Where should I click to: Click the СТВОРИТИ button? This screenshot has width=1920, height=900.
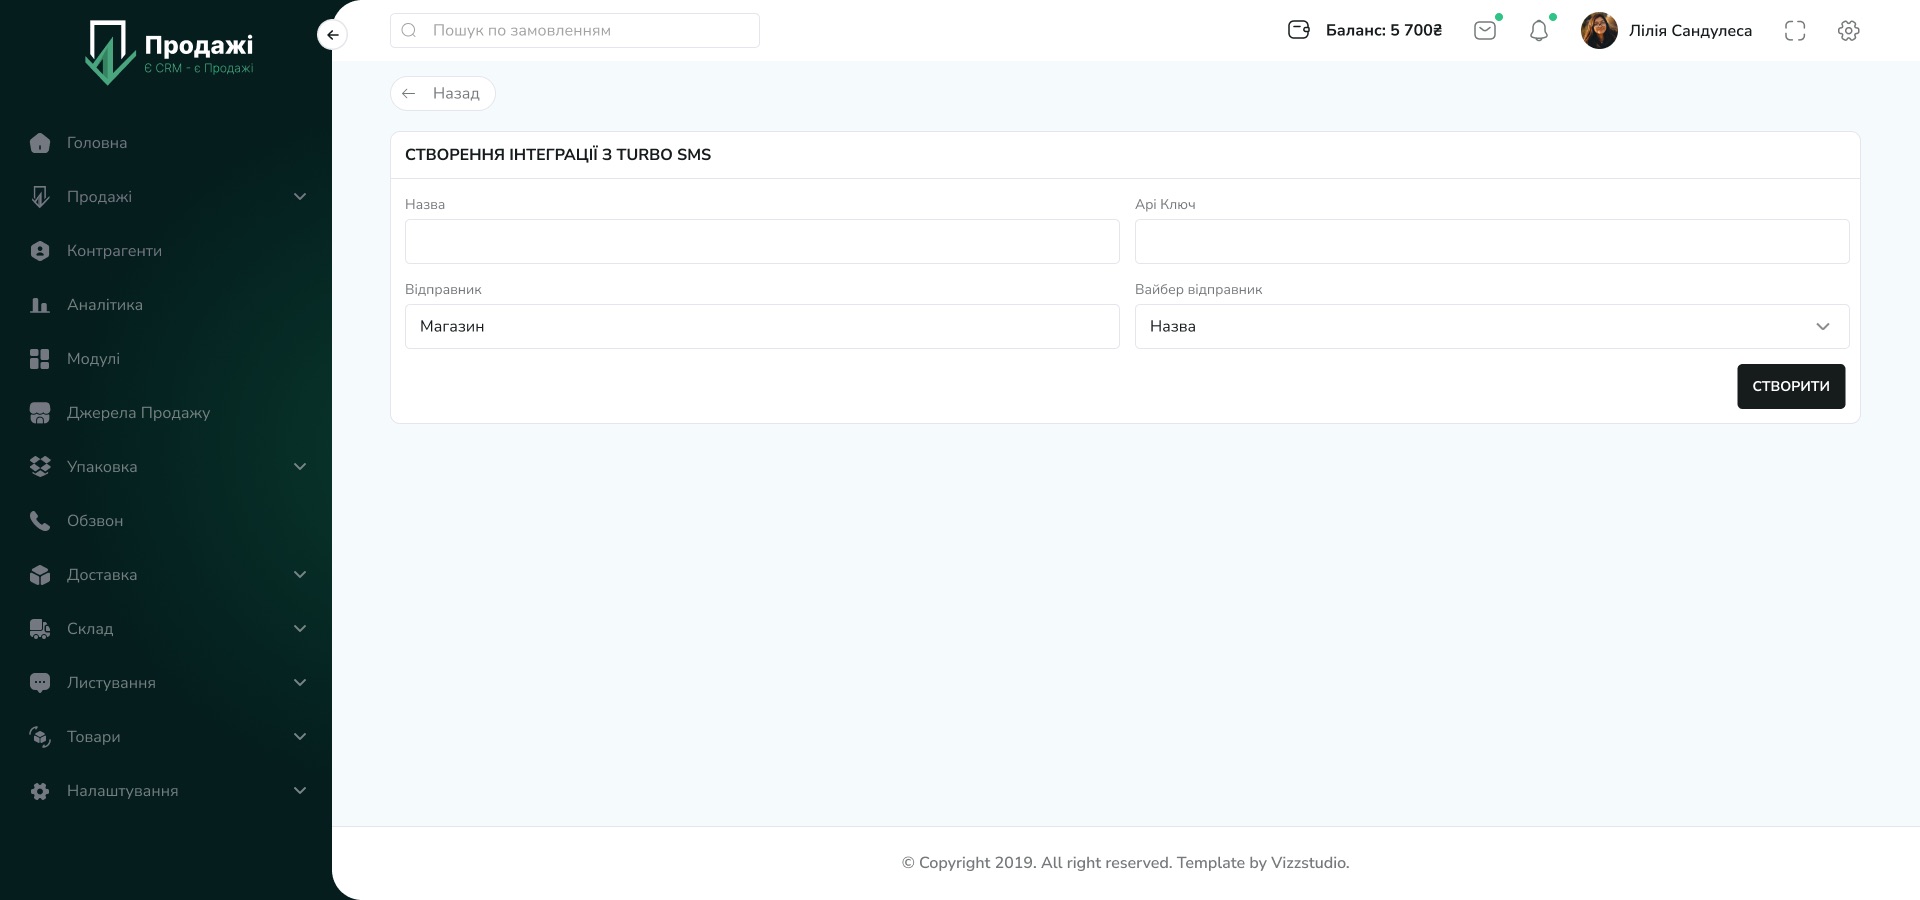pyautogui.click(x=1791, y=386)
